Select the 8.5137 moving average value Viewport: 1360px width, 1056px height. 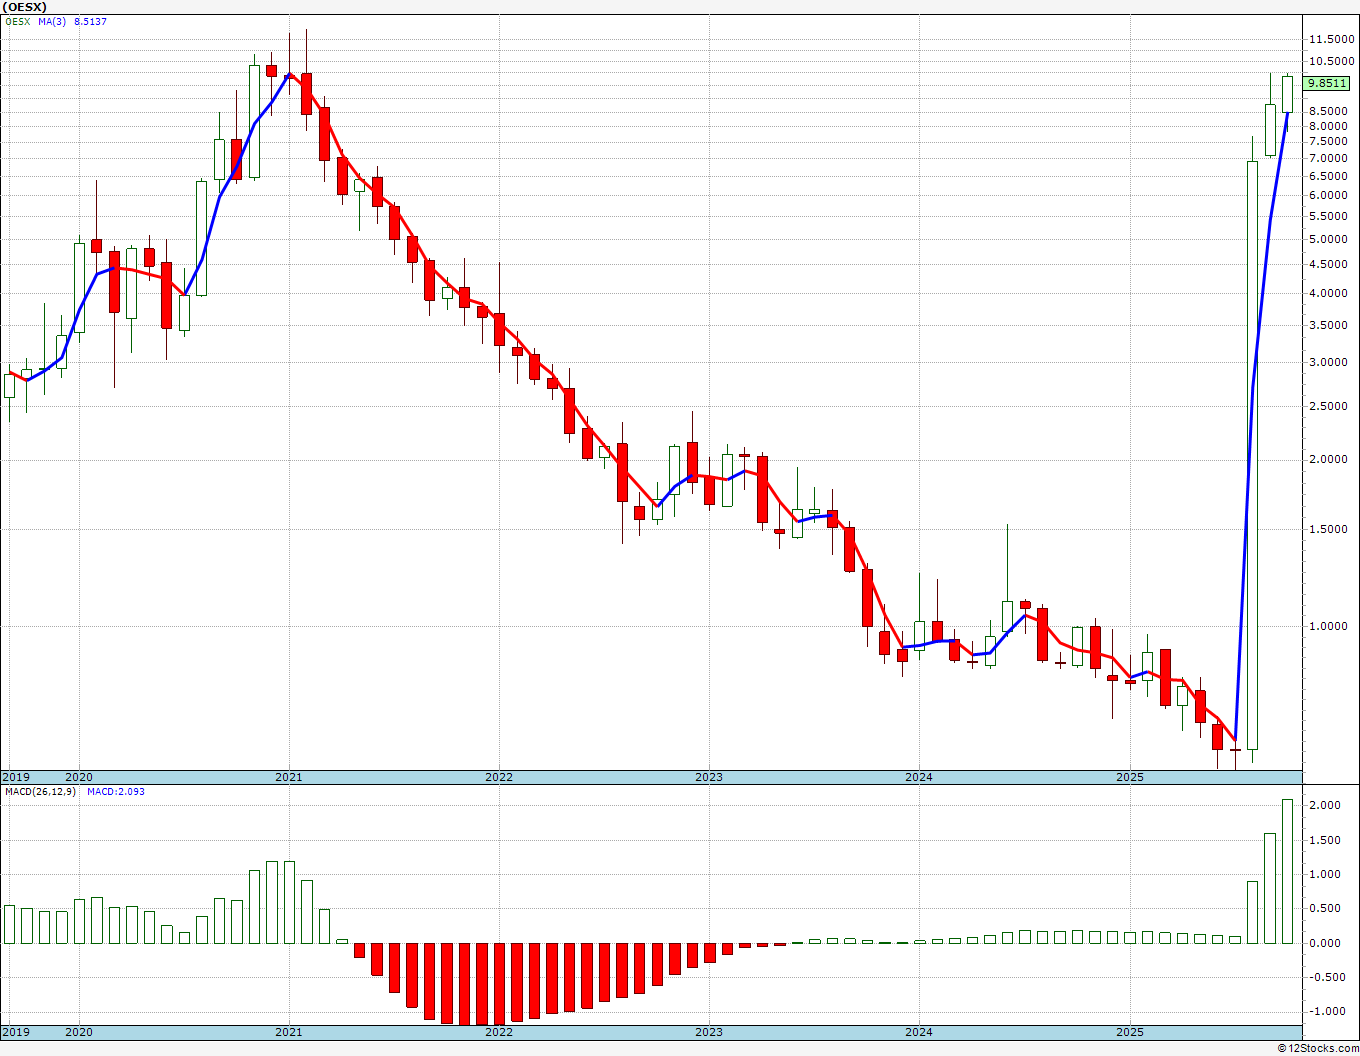tap(90, 21)
